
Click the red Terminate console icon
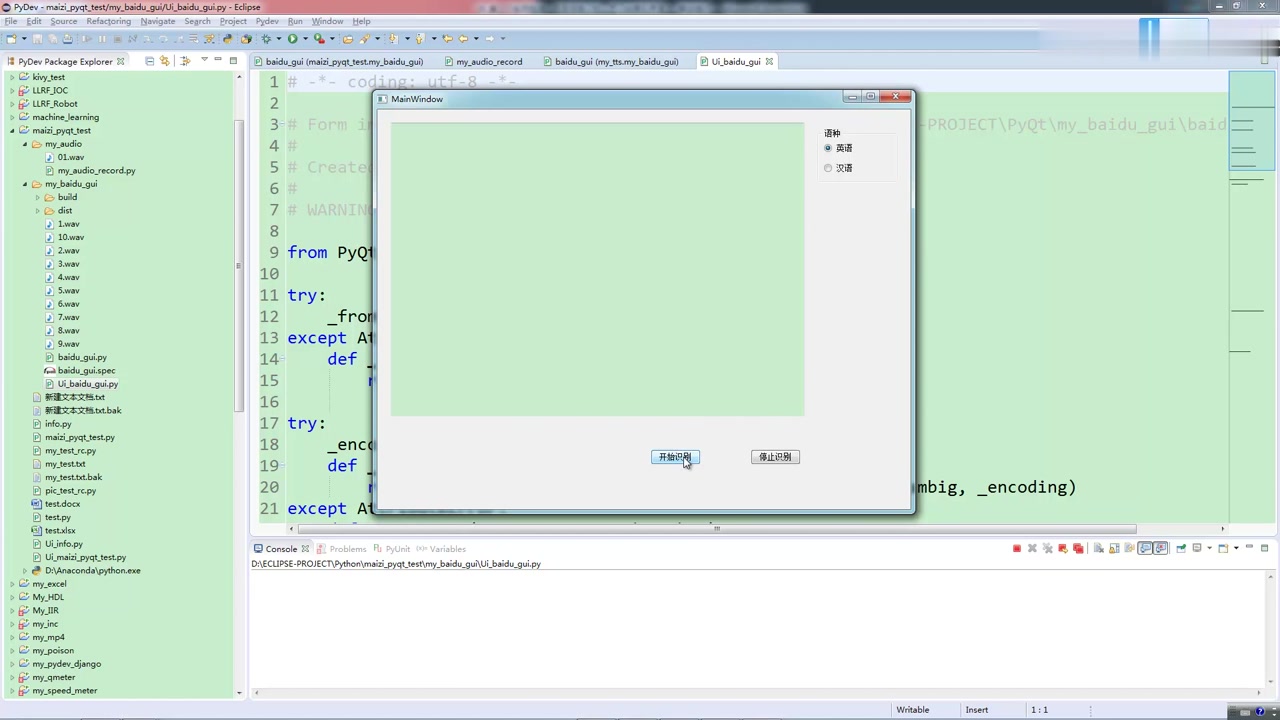coord(1017,548)
